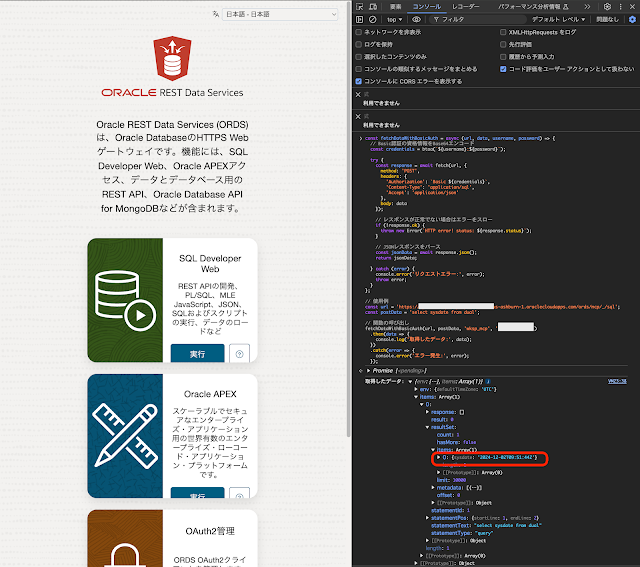Enable the 先行評価 checkbox
The width and height of the screenshot is (640, 567).
pos(503,44)
